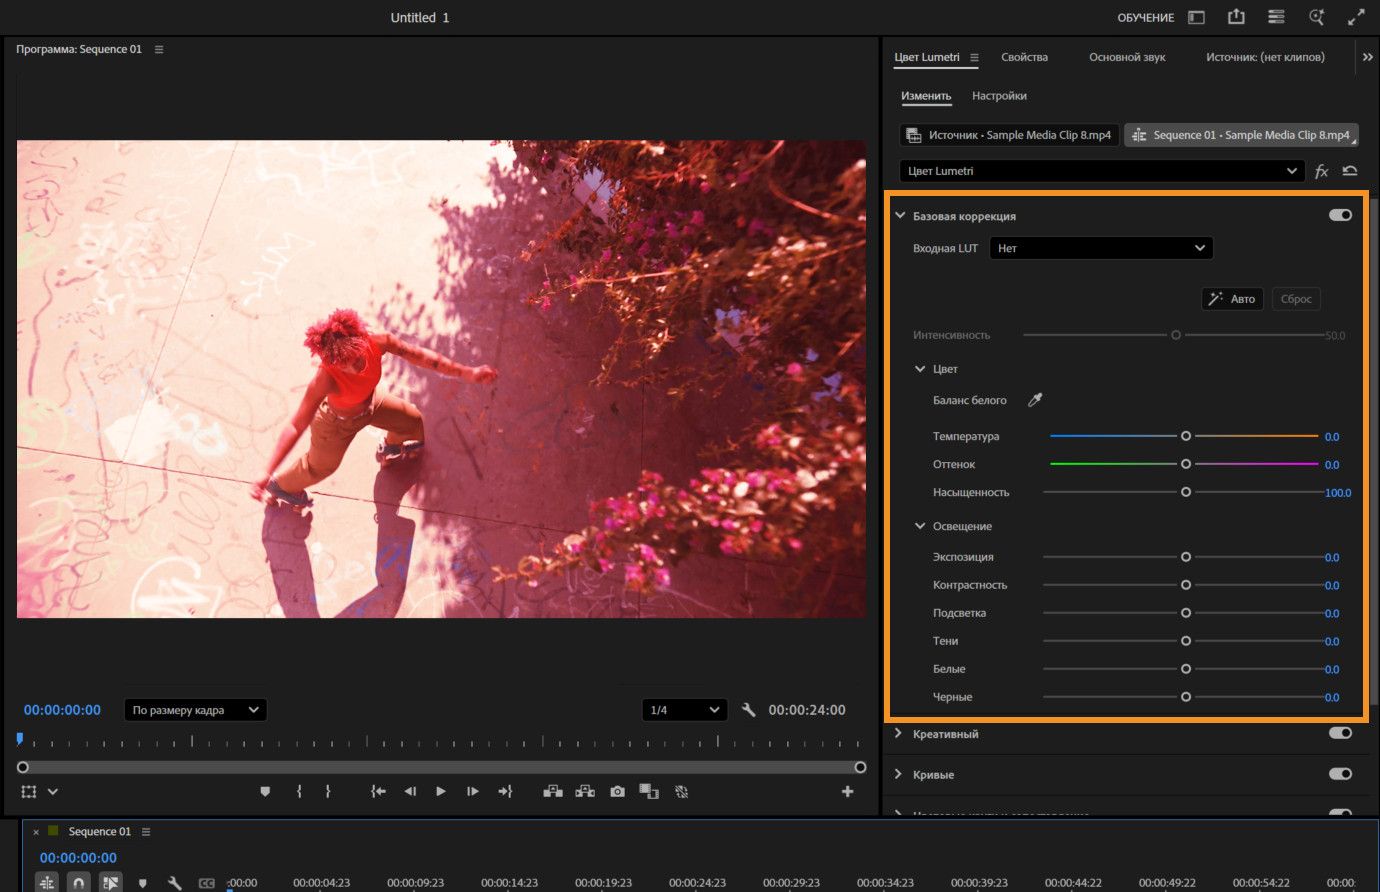Click the Температура slider handle
1380x892 pixels.
1186,436
